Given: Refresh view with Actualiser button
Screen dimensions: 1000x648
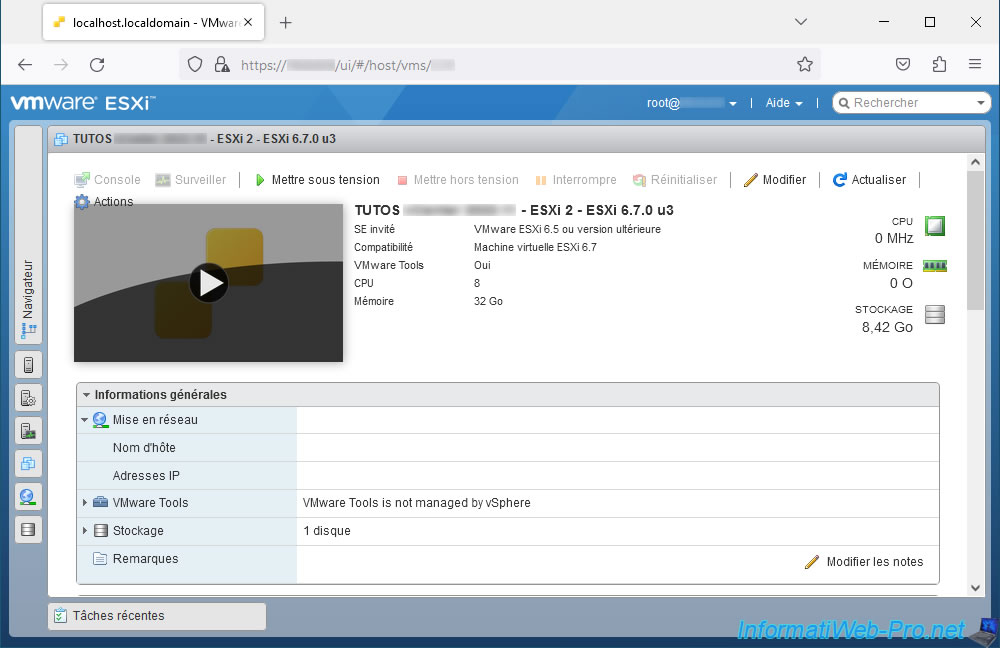Looking at the screenshot, I should [x=869, y=180].
